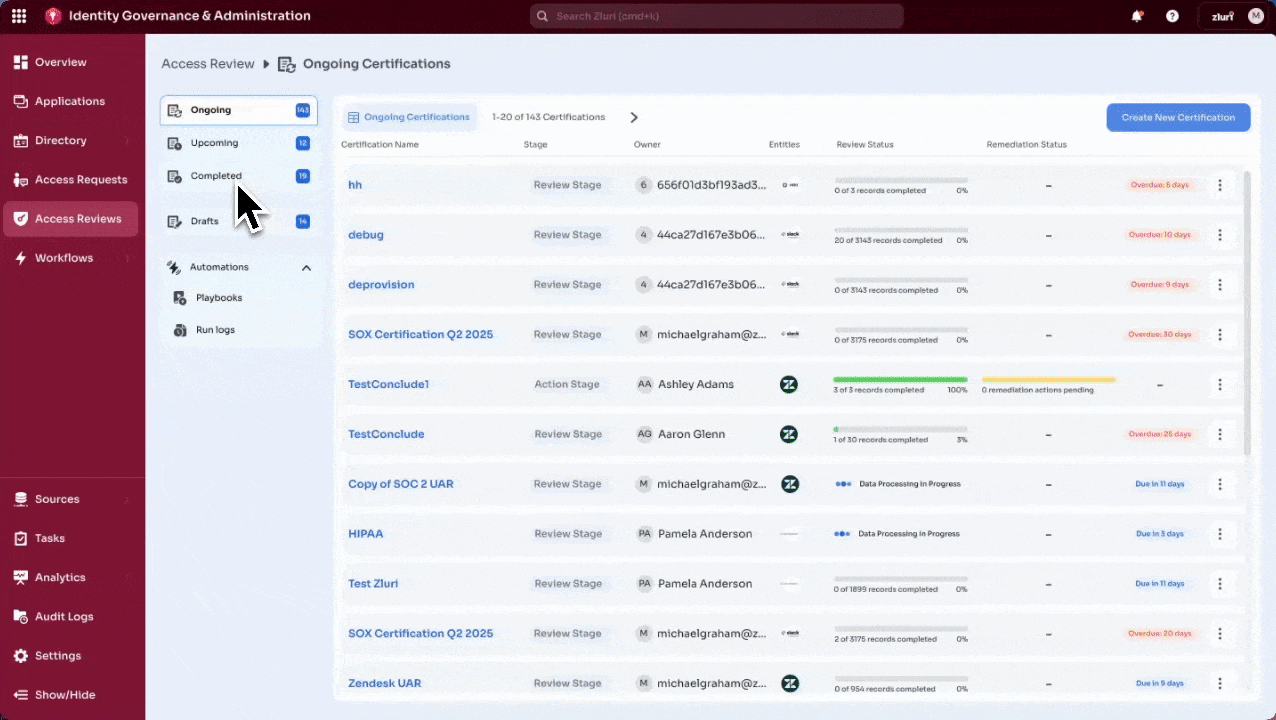Click the Remediation Status column header
The width and height of the screenshot is (1276, 720).
click(1027, 145)
